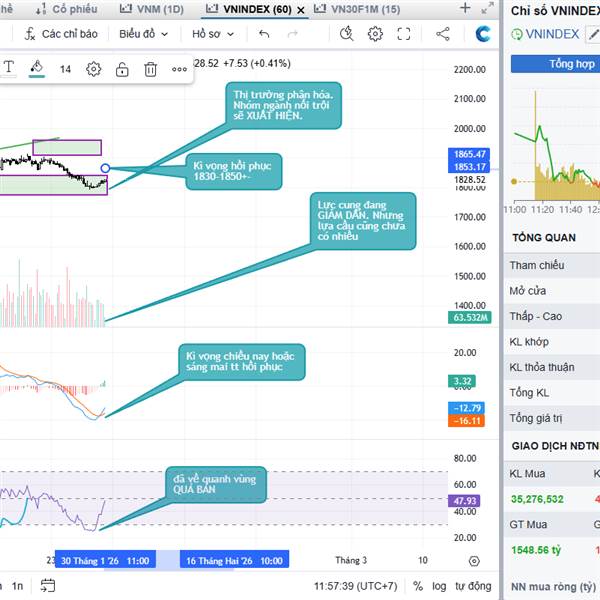This screenshot has width=600, height=600.
Task: Click the undo arrow icon
Action: tap(264, 34)
